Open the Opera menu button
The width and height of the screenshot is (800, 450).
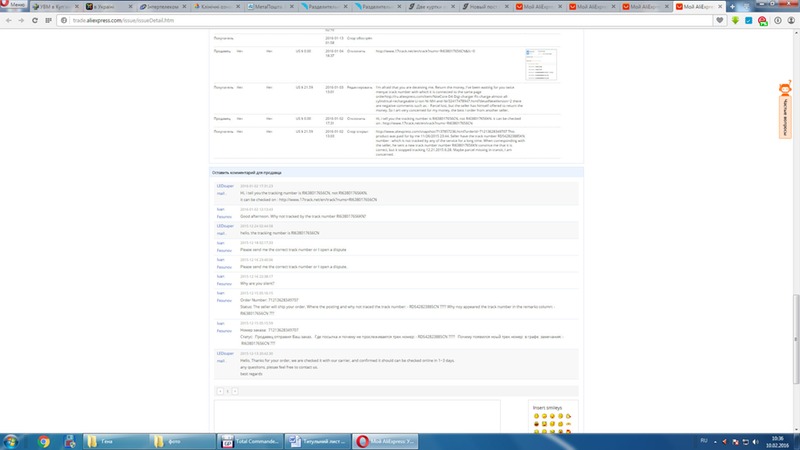point(14,5)
